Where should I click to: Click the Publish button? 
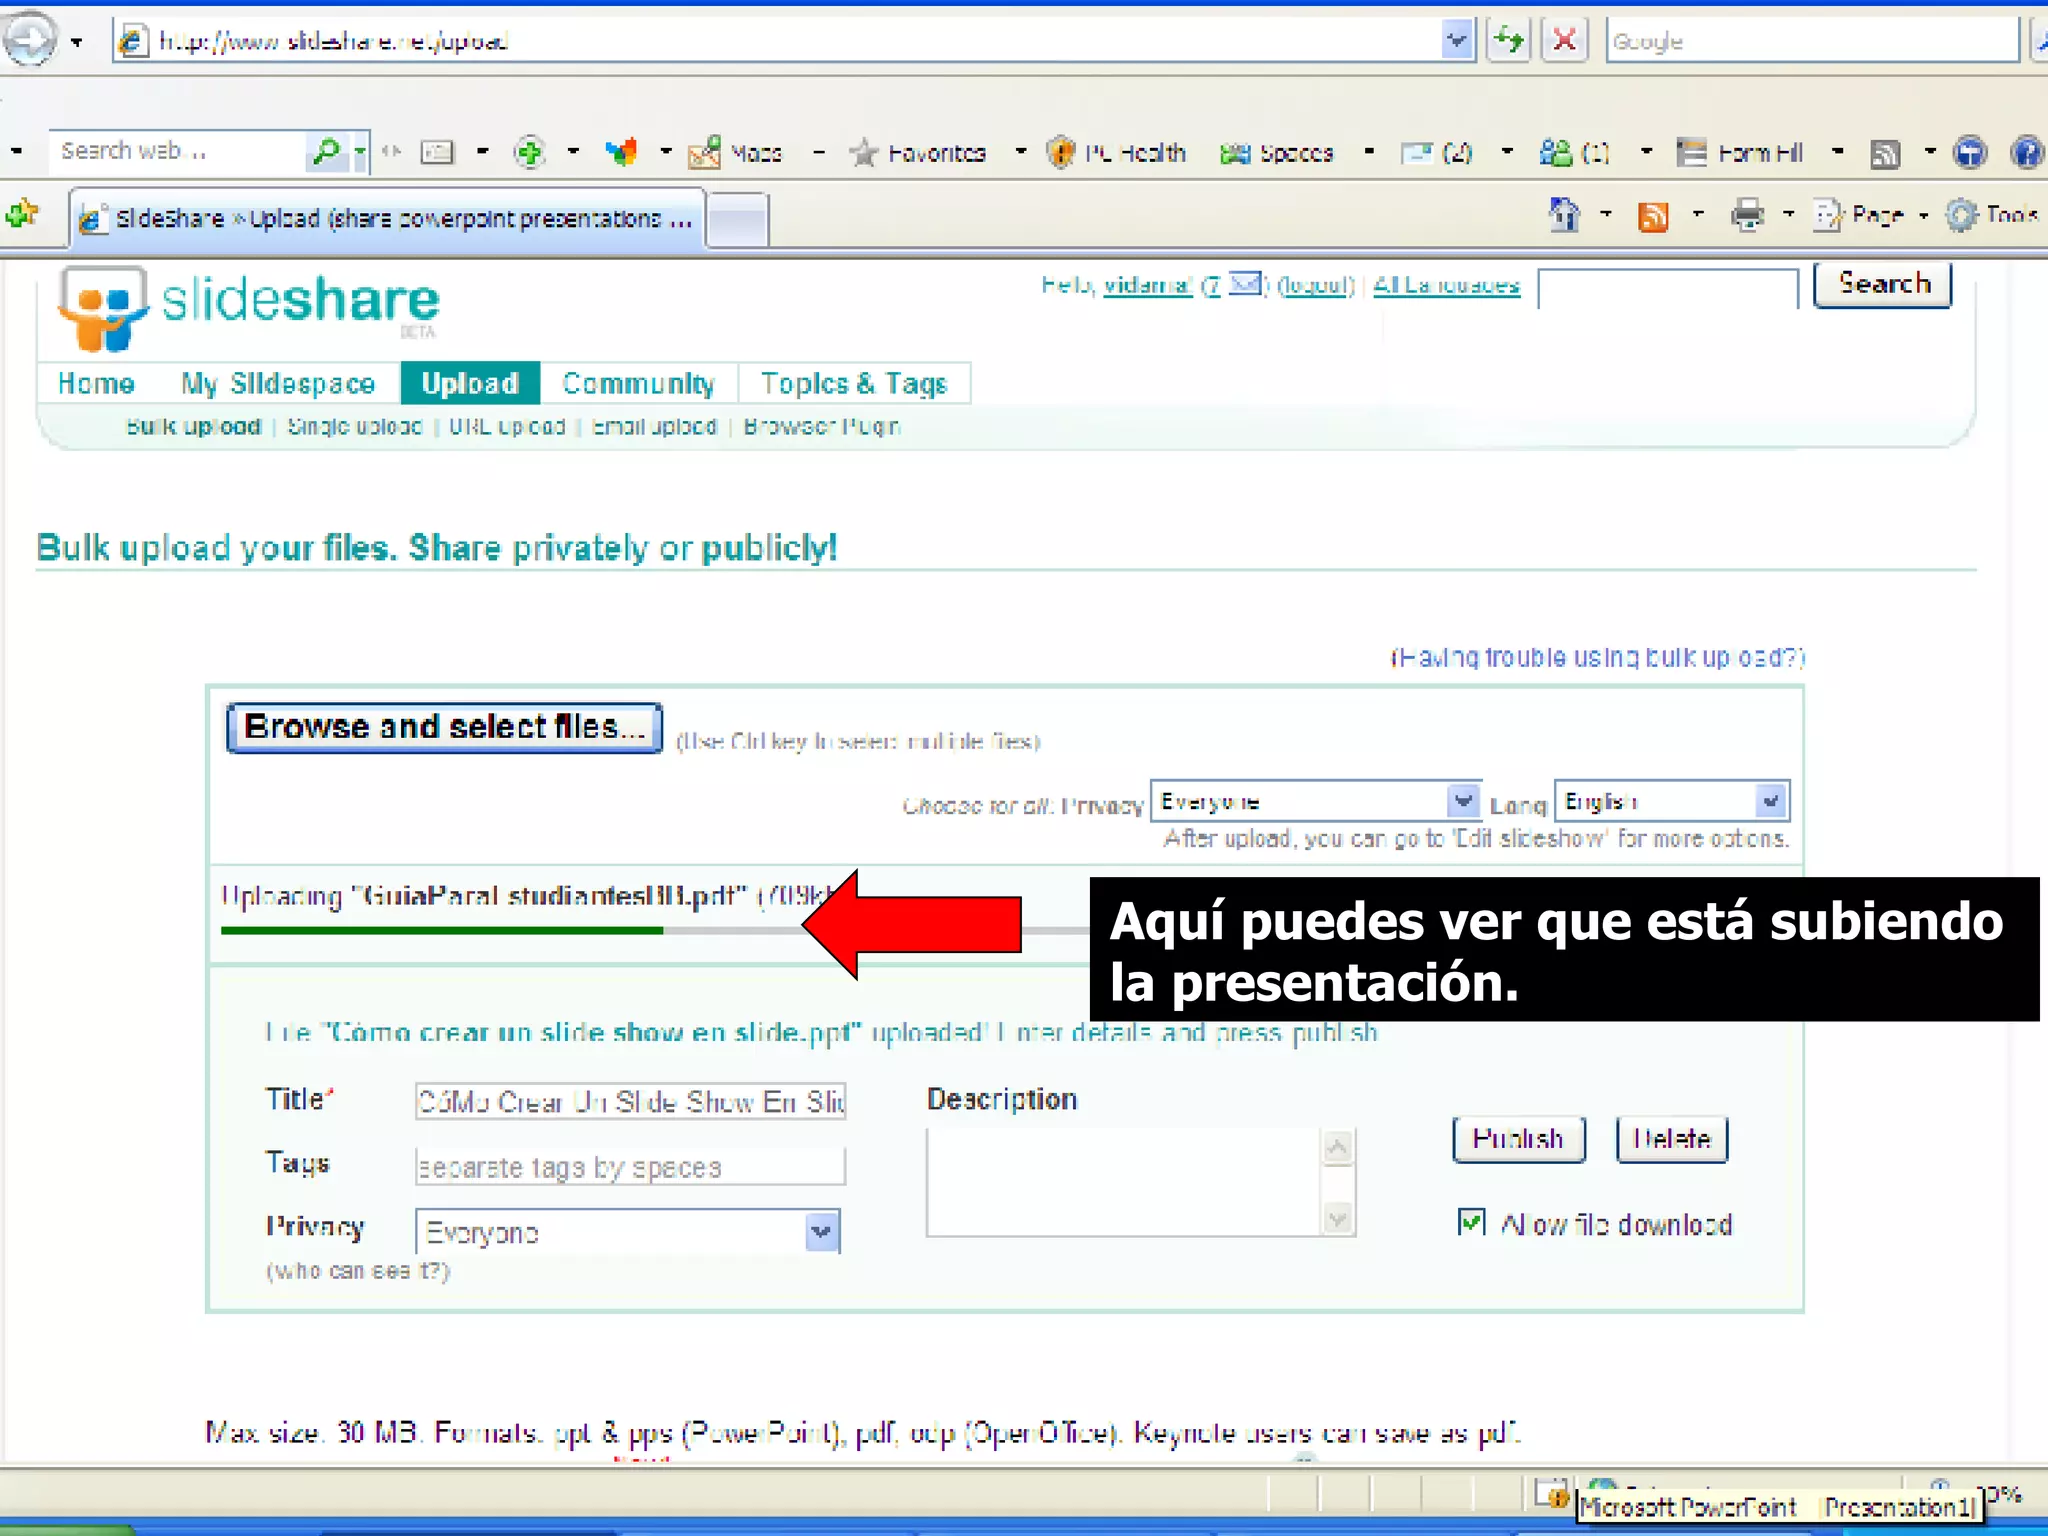click(x=1518, y=1138)
